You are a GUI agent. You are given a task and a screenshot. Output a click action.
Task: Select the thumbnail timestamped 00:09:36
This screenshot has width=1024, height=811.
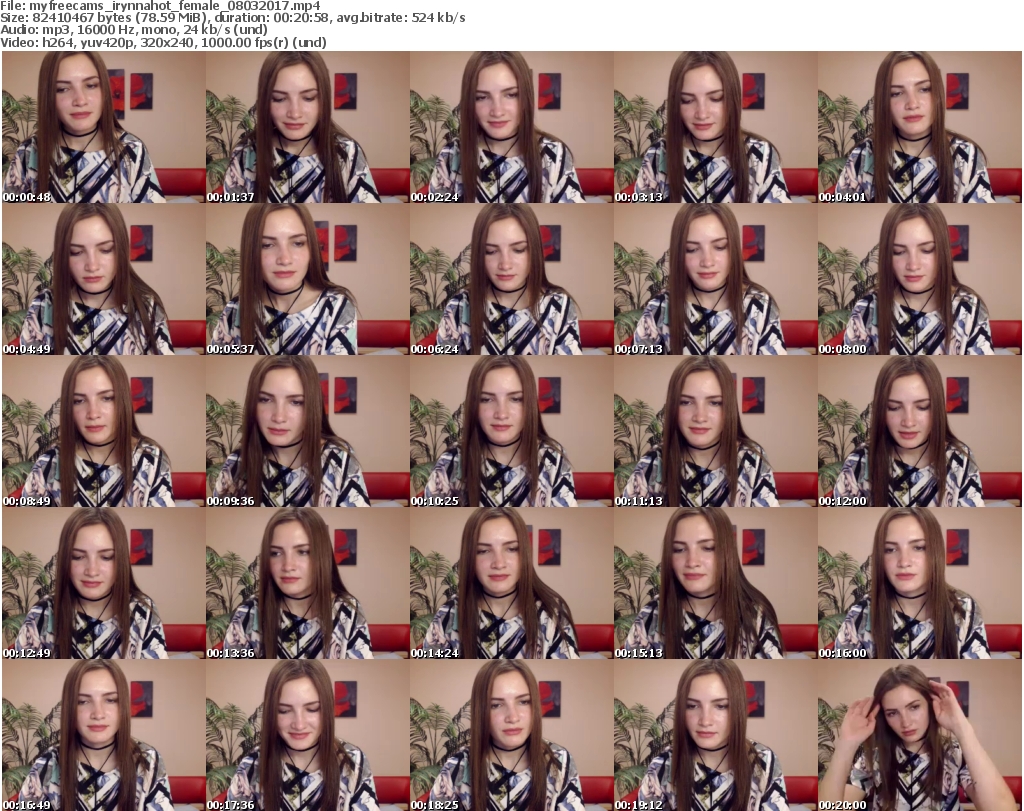pyautogui.click(x=308, y=432)
